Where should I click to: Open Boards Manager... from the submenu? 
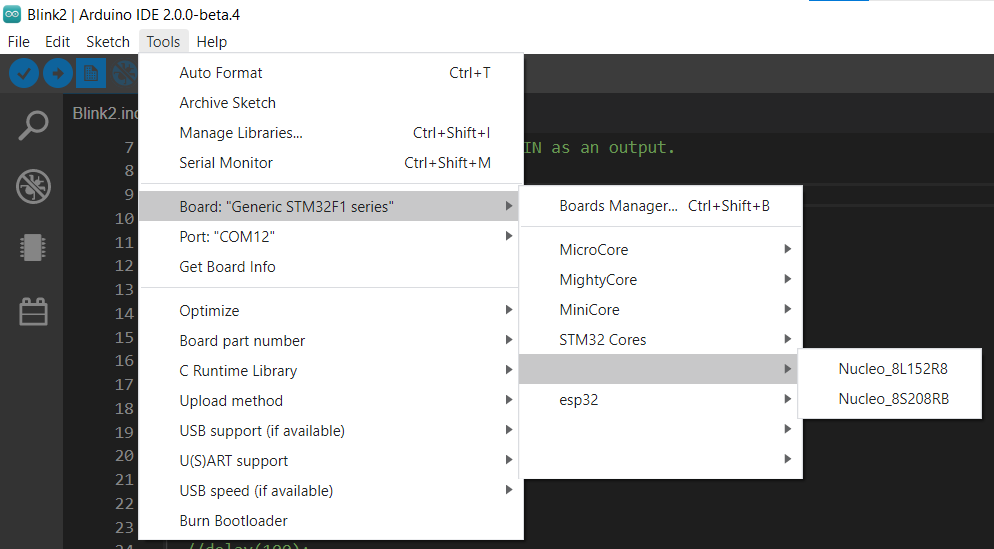click(x=661, y=206)
